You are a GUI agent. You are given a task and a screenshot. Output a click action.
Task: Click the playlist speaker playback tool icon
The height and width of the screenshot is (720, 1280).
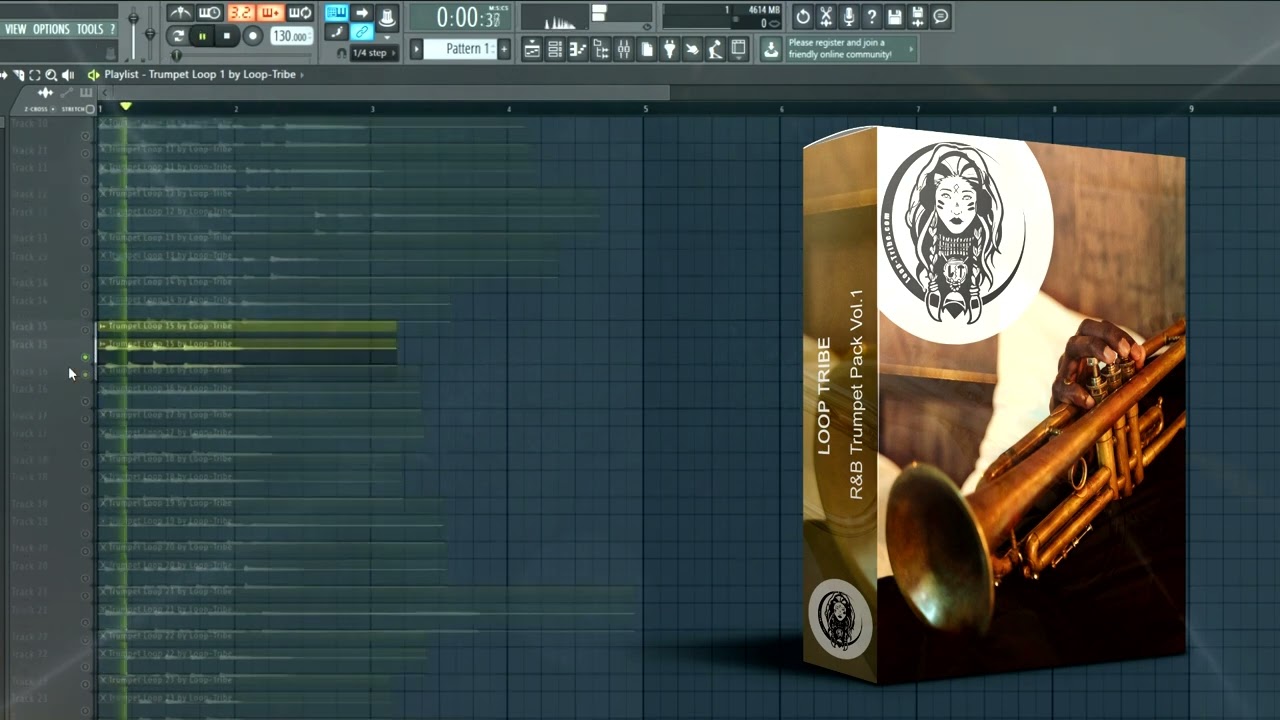click(x=68, y=75)
